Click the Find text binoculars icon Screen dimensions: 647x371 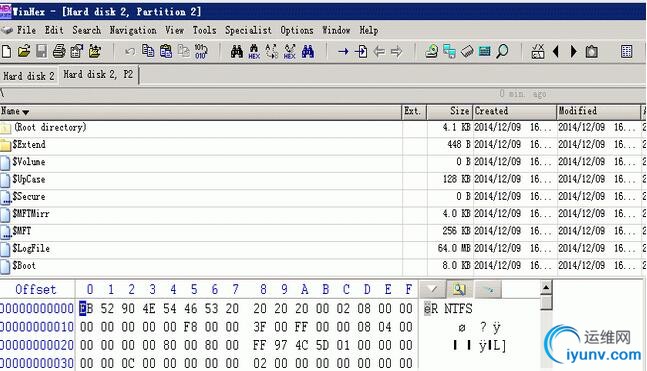(x=237, y=52)
